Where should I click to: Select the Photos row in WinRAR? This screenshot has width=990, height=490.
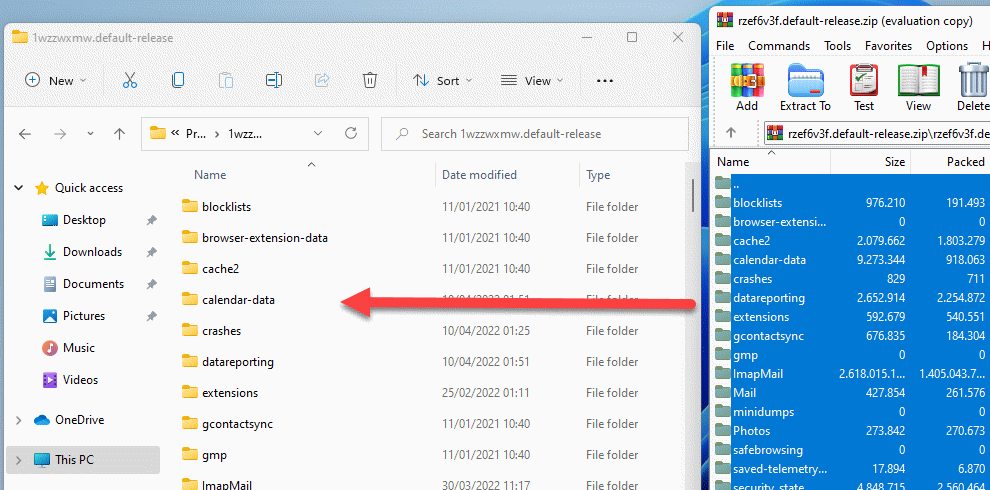pos(851,431)
